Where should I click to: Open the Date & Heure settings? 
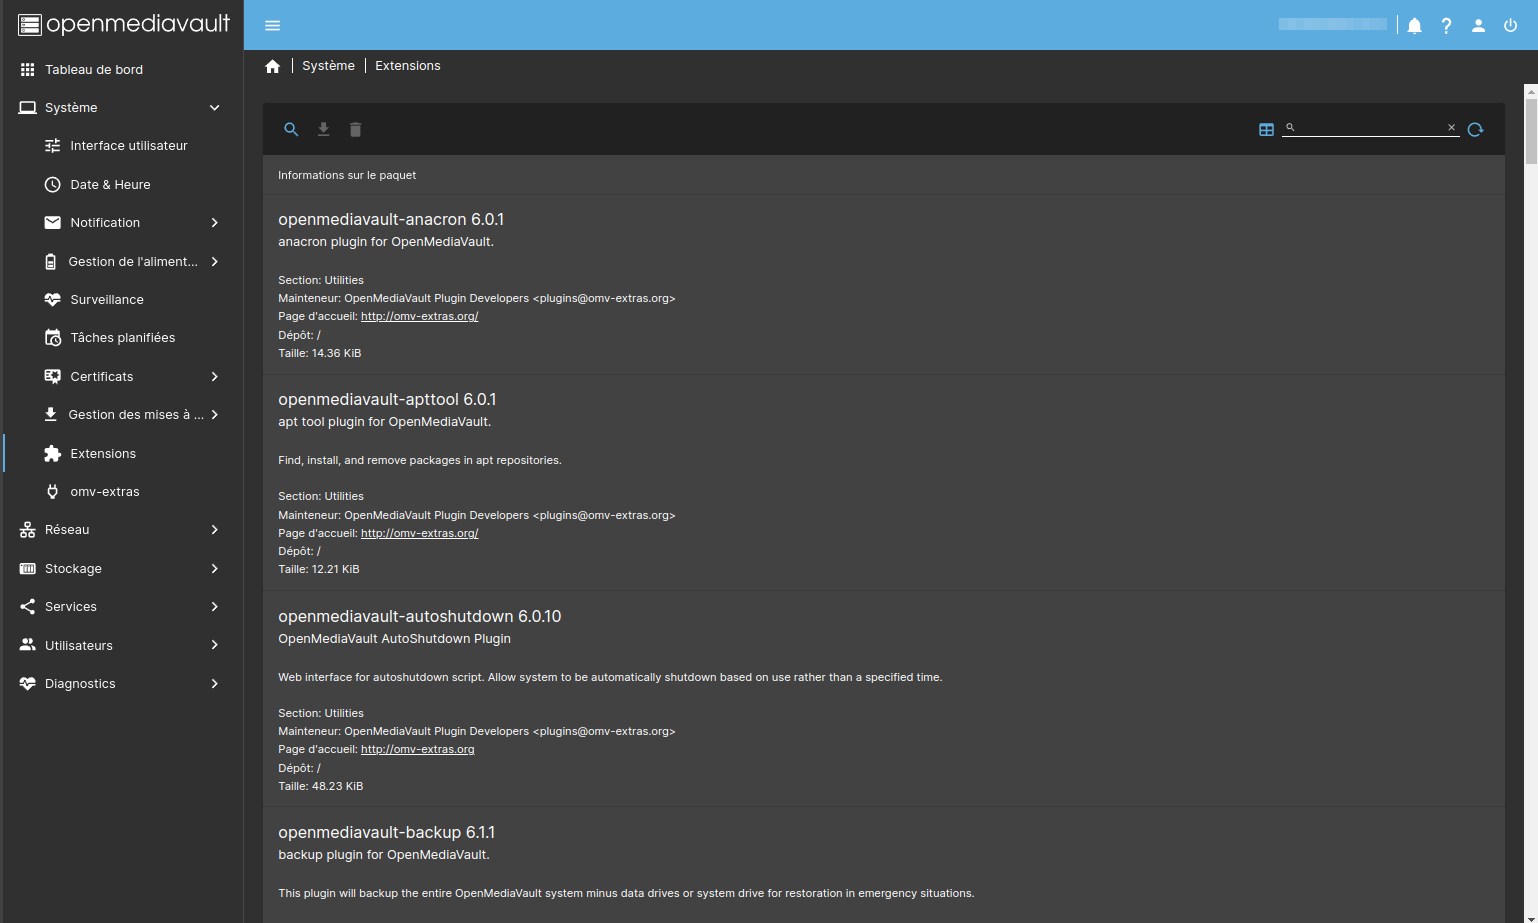(x=110, y=185)
